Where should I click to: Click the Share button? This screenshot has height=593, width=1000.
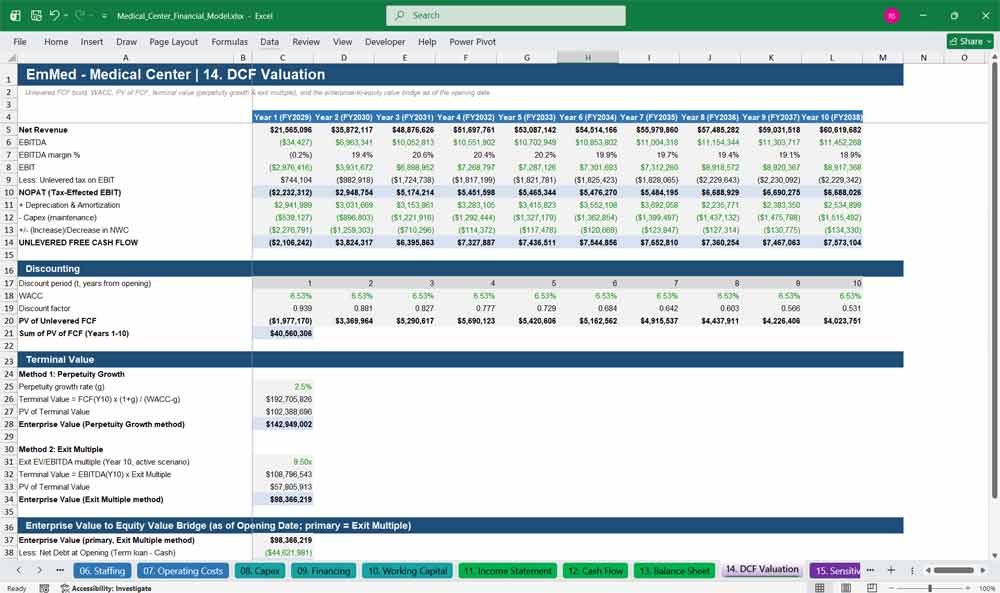(970, 41)
